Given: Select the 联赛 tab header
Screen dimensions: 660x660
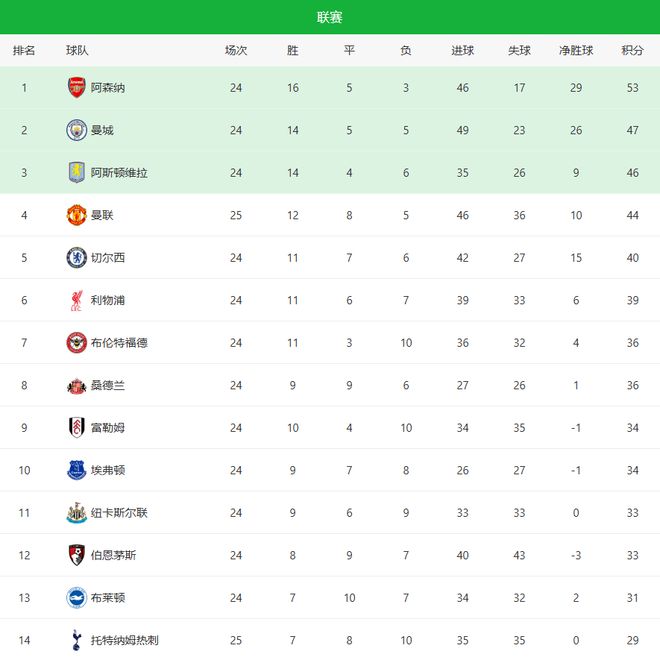Looking at the screenshot, I should click(330, 17).
